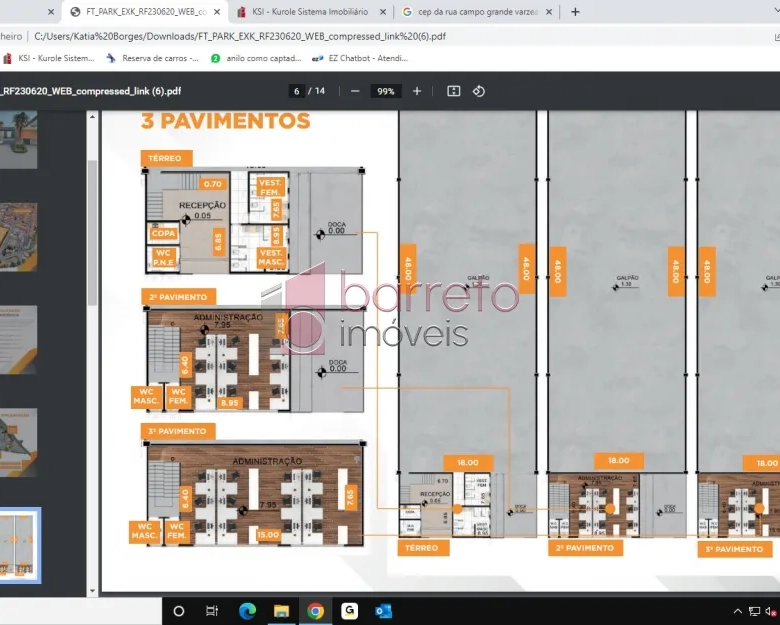
Task: Close the FT_PARK_EXK PDF tab
Action: (217, 12)
